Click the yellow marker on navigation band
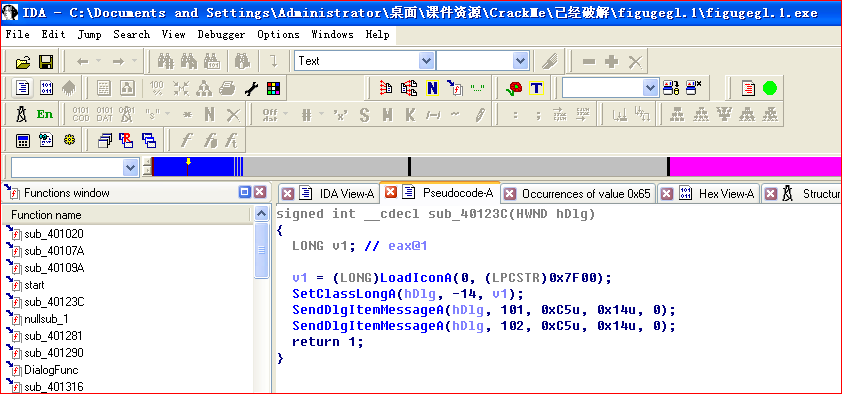The height and width of the screenshot is (394, 842). pyautogui.click(x=188, y=162)
